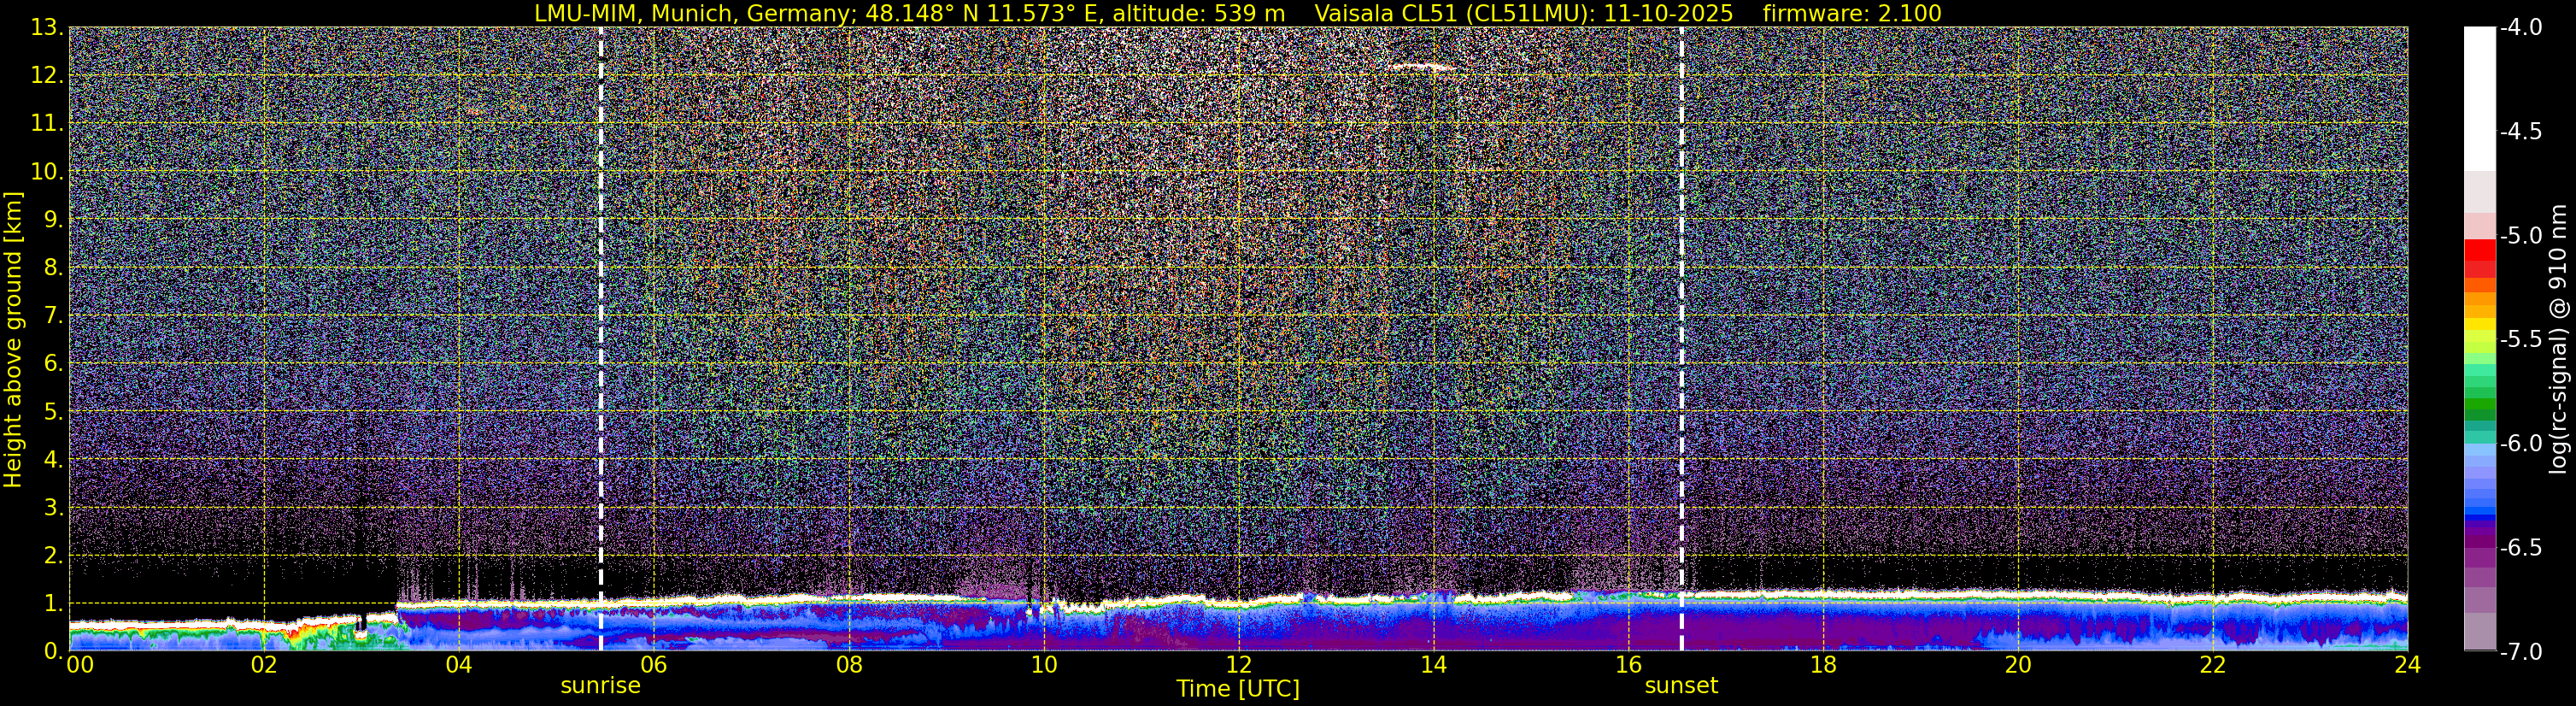Click the time tick label '06'

click(653, 665)
